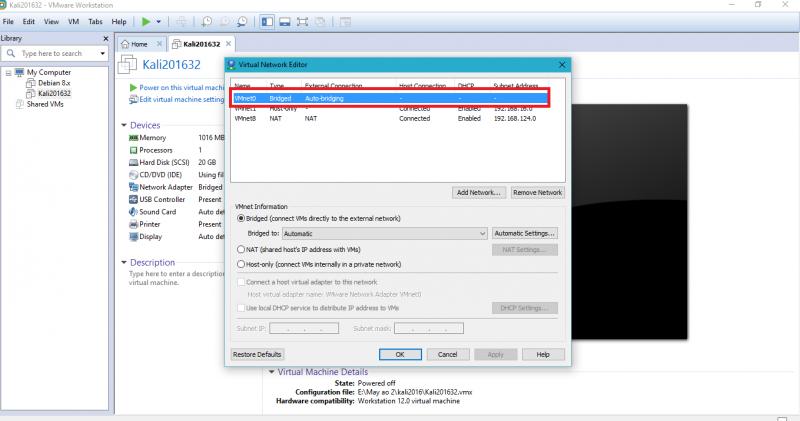
Task: Click the Full Screen mode toolbar icon
Action: tap(303, 21)
